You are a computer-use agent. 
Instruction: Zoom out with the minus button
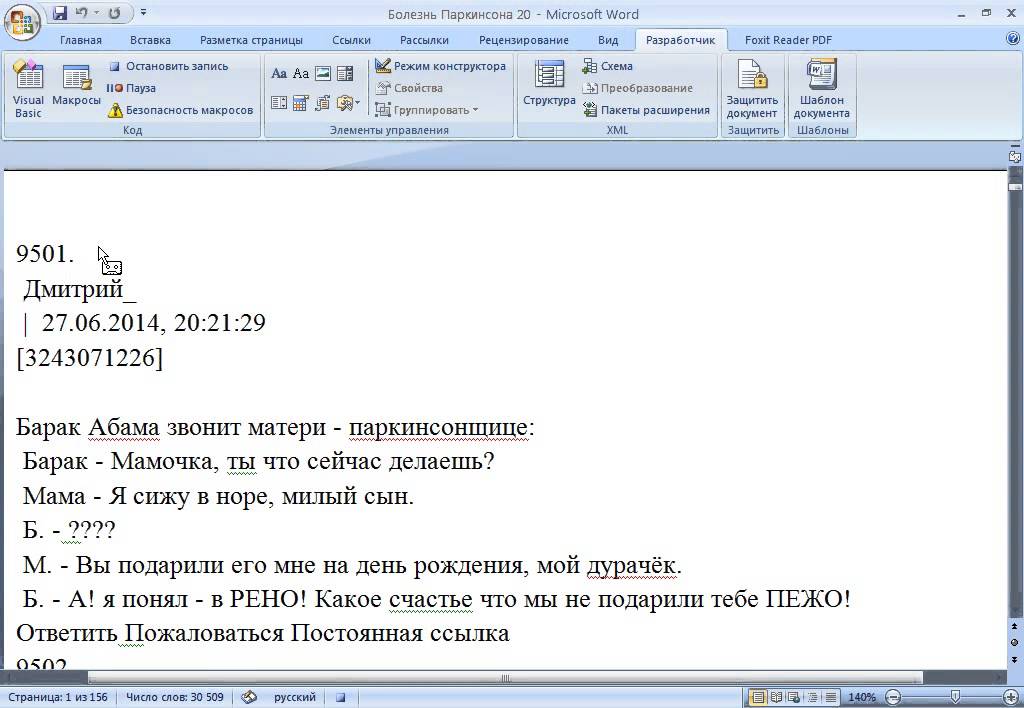(x=893, y=698)
